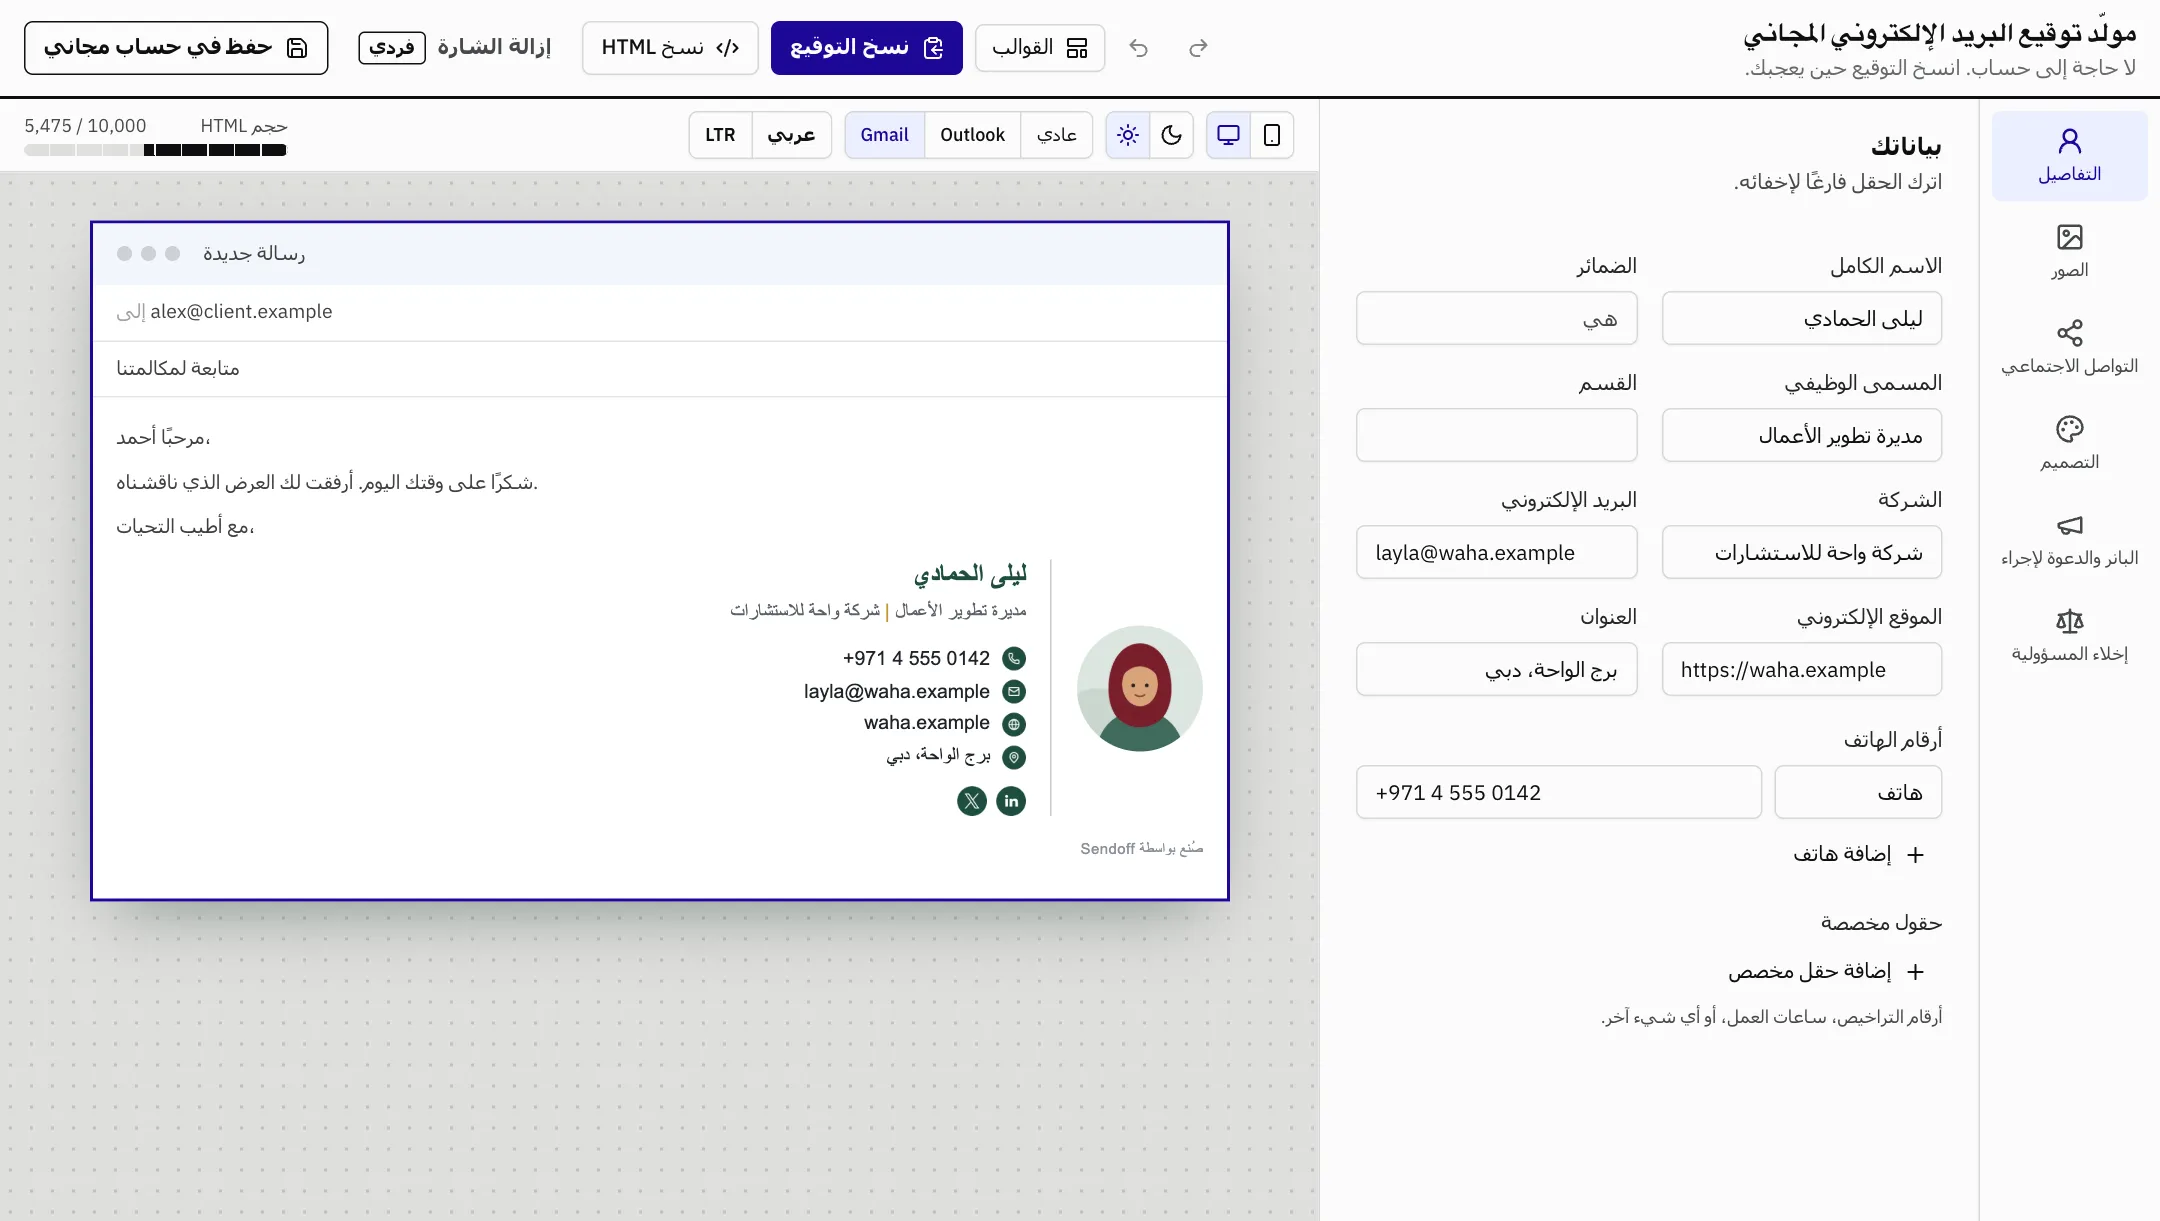Switch preview to light mode sun icon
Screen dimensions: 2160x1221
point(1128,135)
